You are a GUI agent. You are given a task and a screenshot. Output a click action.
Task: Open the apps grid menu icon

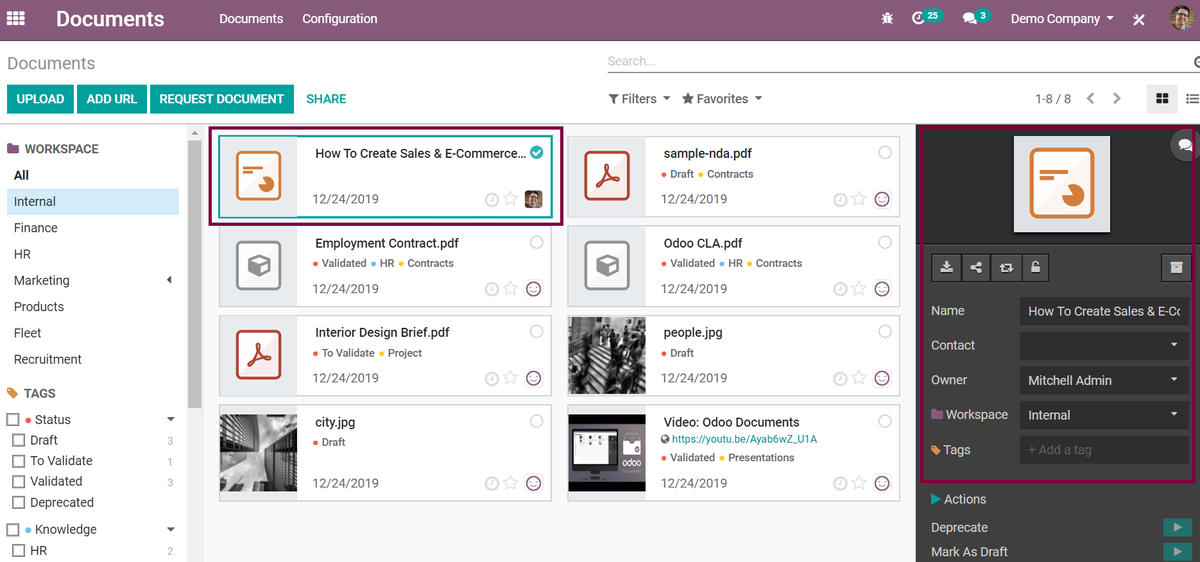pyautogui.click(x=16, y=19)
